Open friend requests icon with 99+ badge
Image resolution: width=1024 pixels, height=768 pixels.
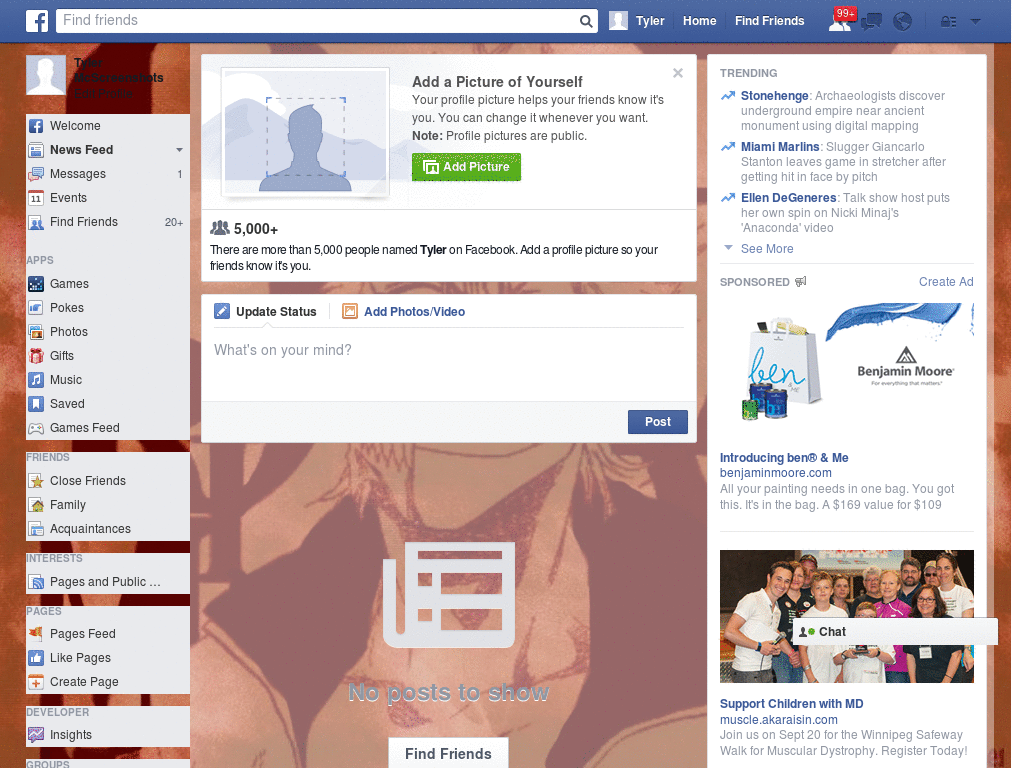coord(841,20)
